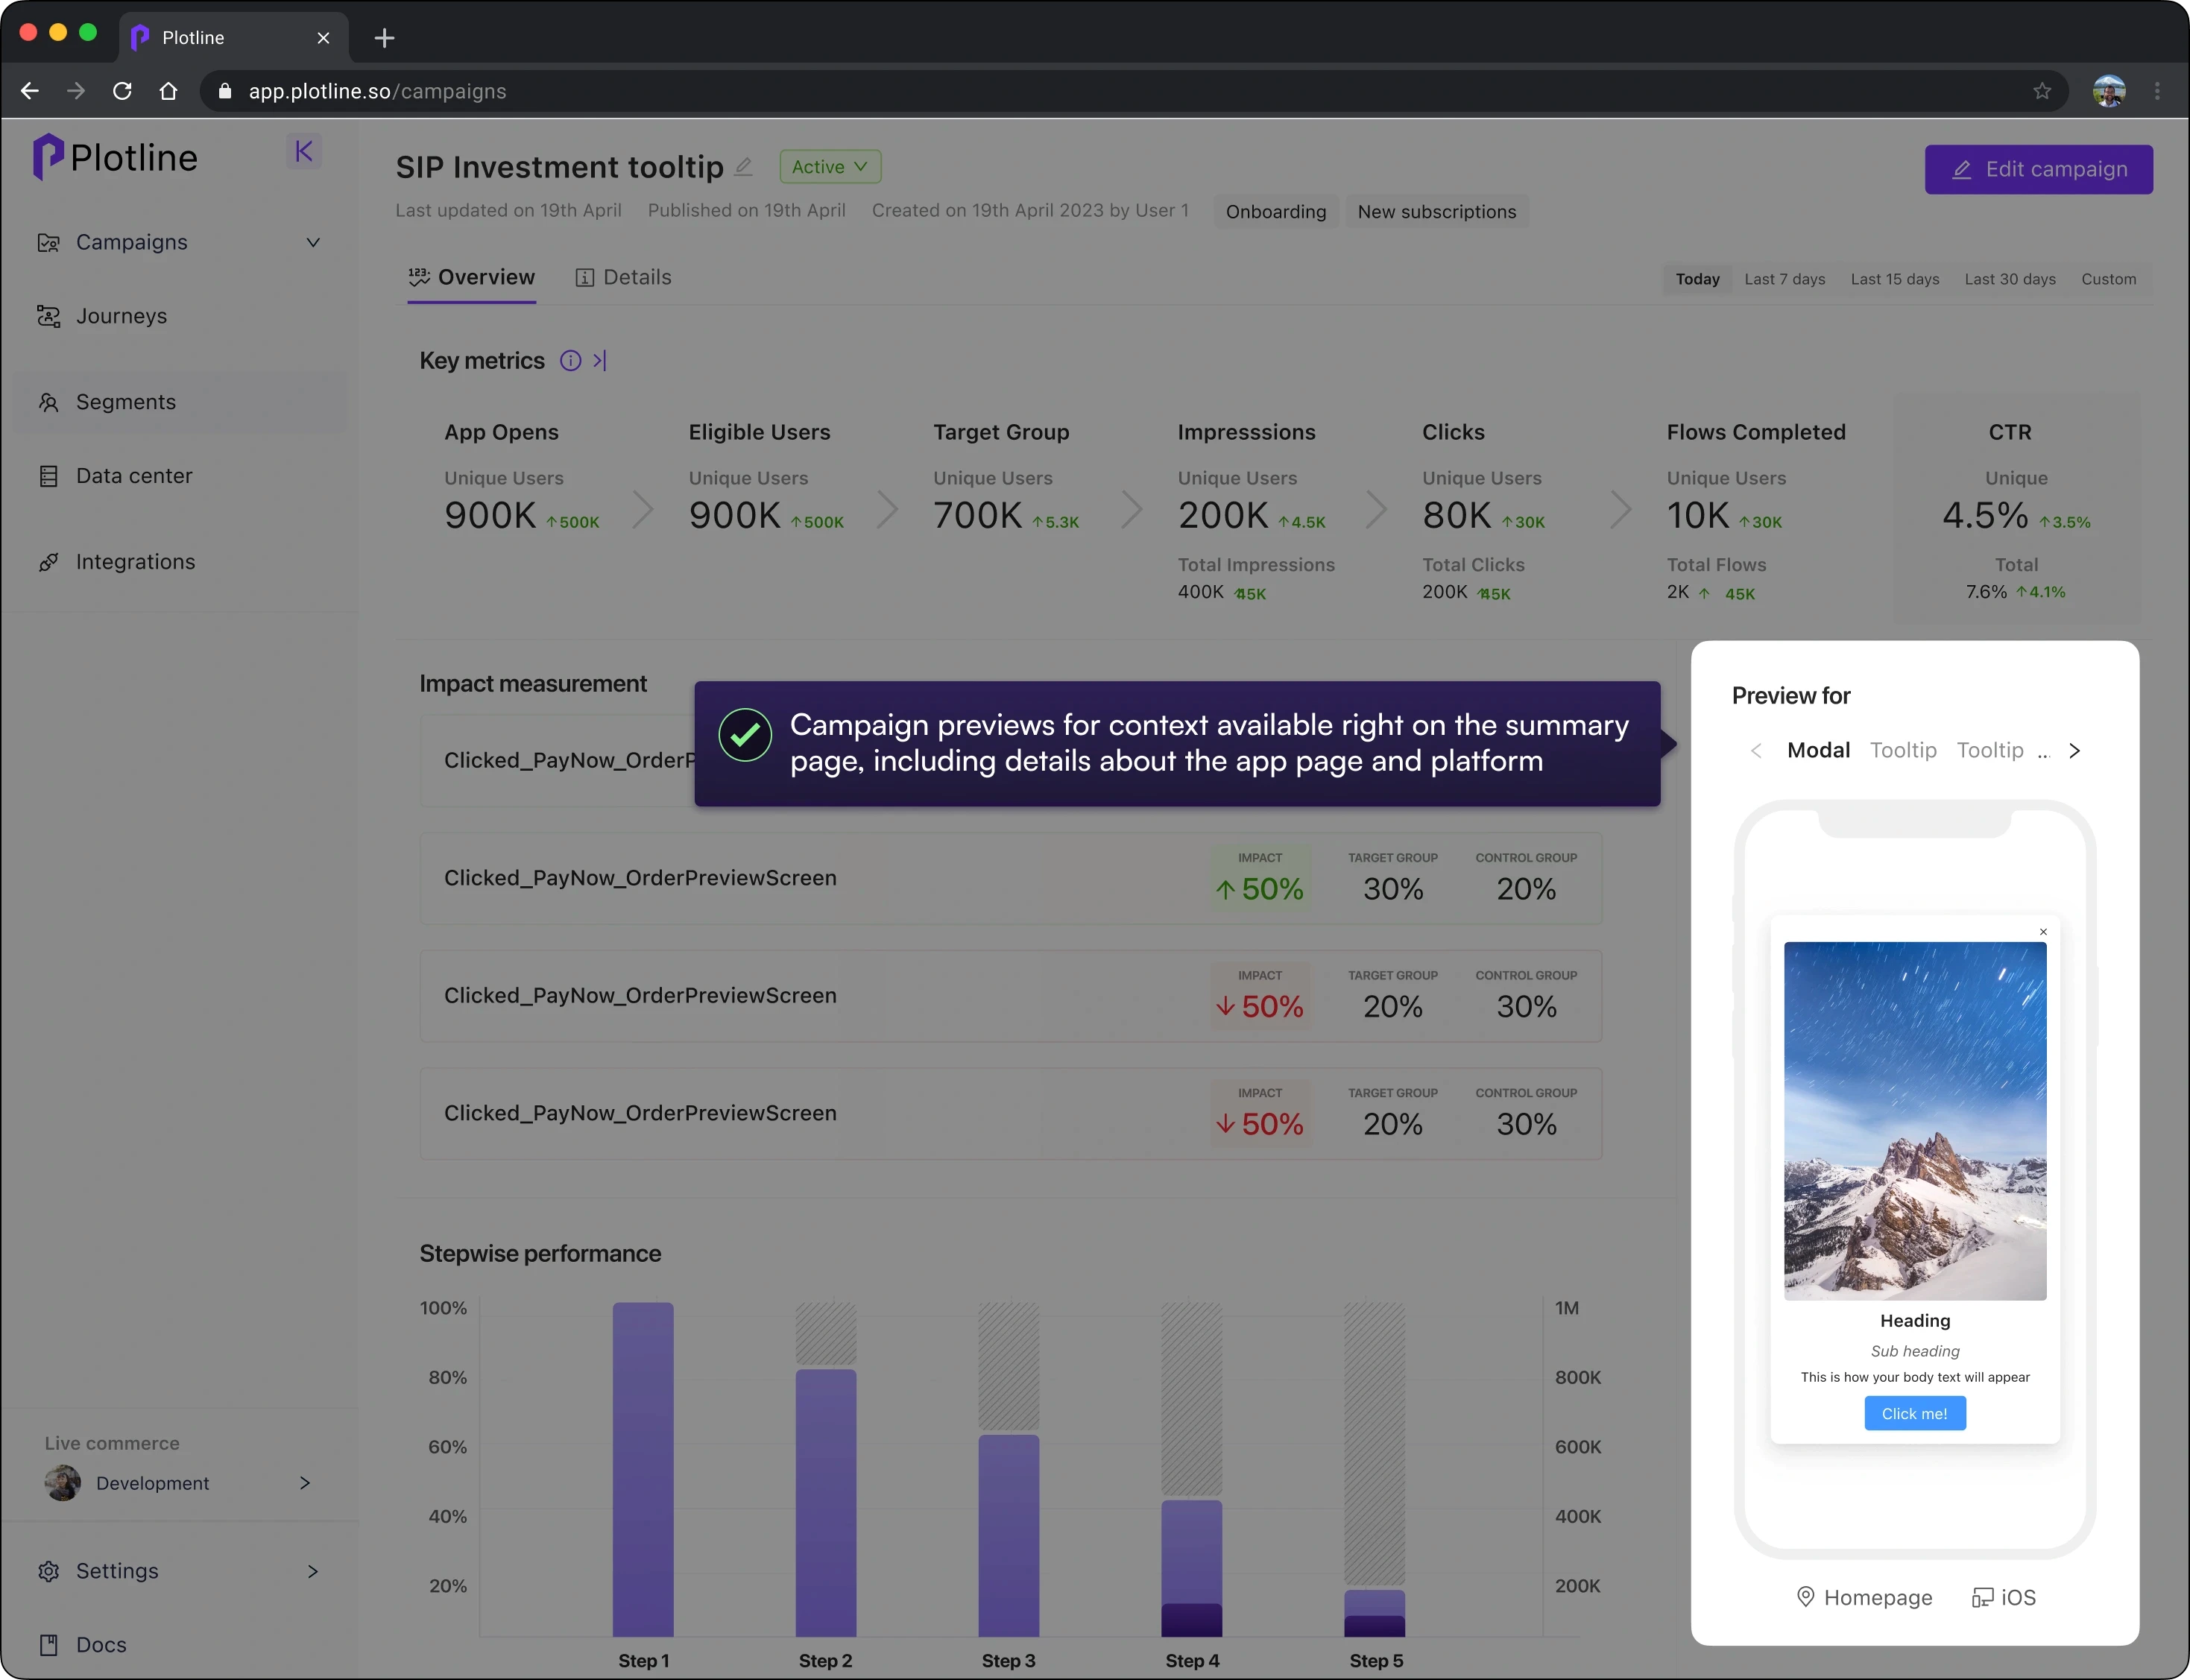Select the Today date range

1697,279
